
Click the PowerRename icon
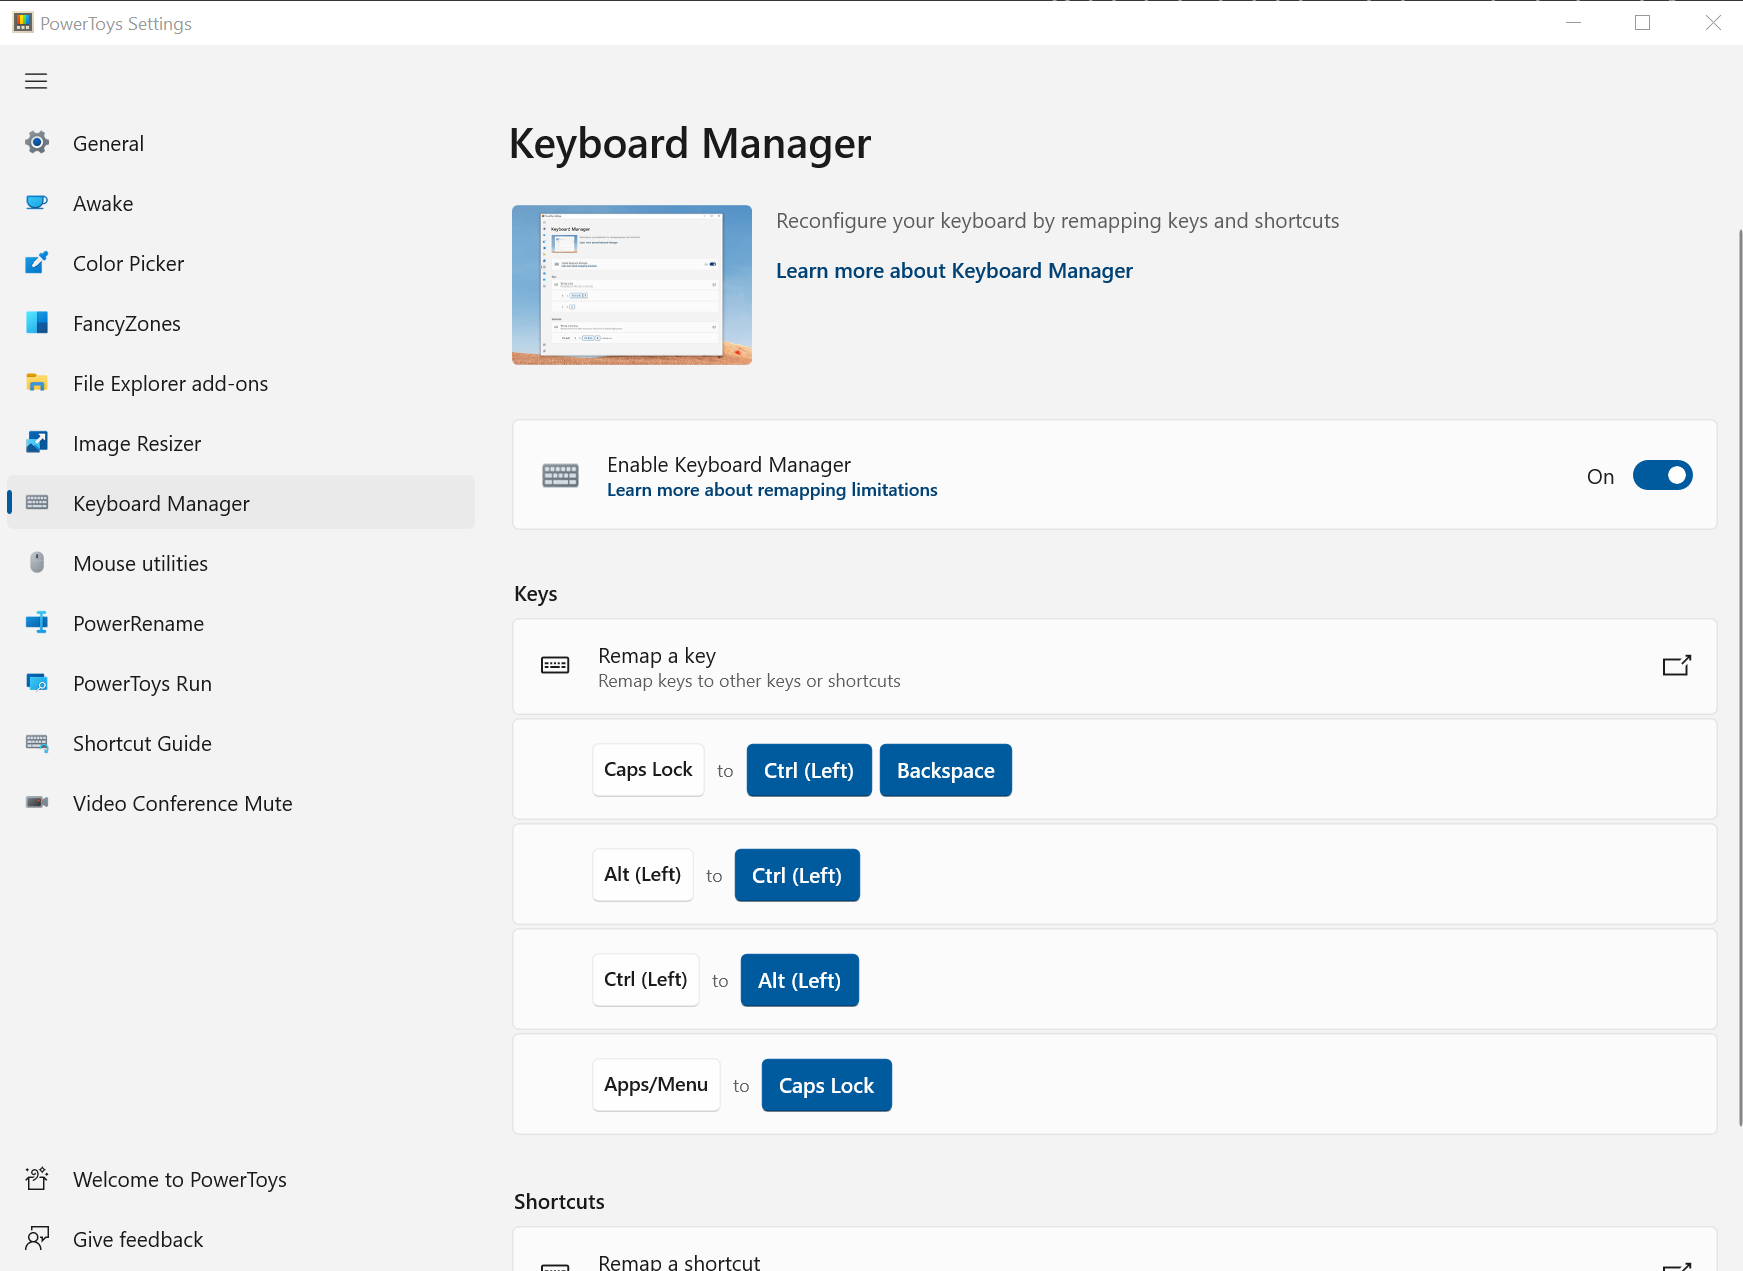coord(37,623)
